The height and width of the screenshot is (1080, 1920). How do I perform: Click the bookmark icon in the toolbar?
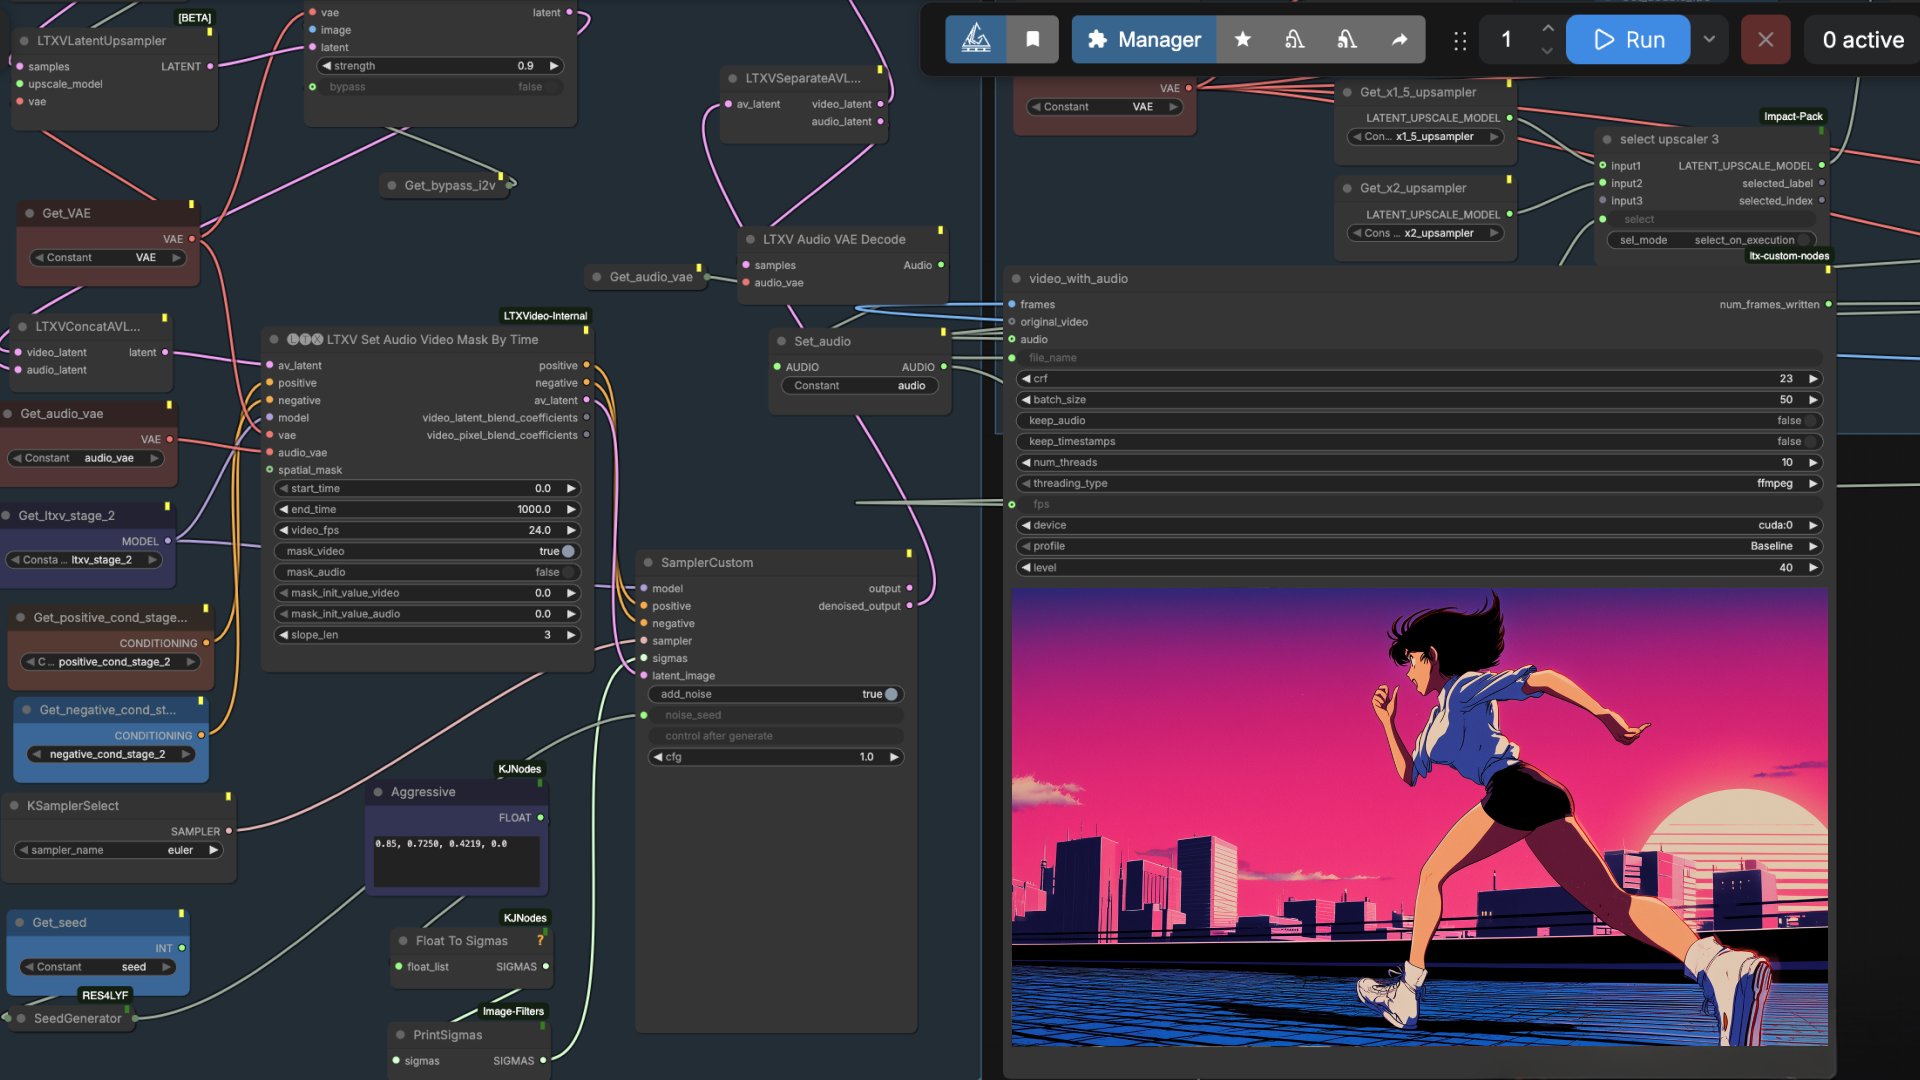(1033, 39)
